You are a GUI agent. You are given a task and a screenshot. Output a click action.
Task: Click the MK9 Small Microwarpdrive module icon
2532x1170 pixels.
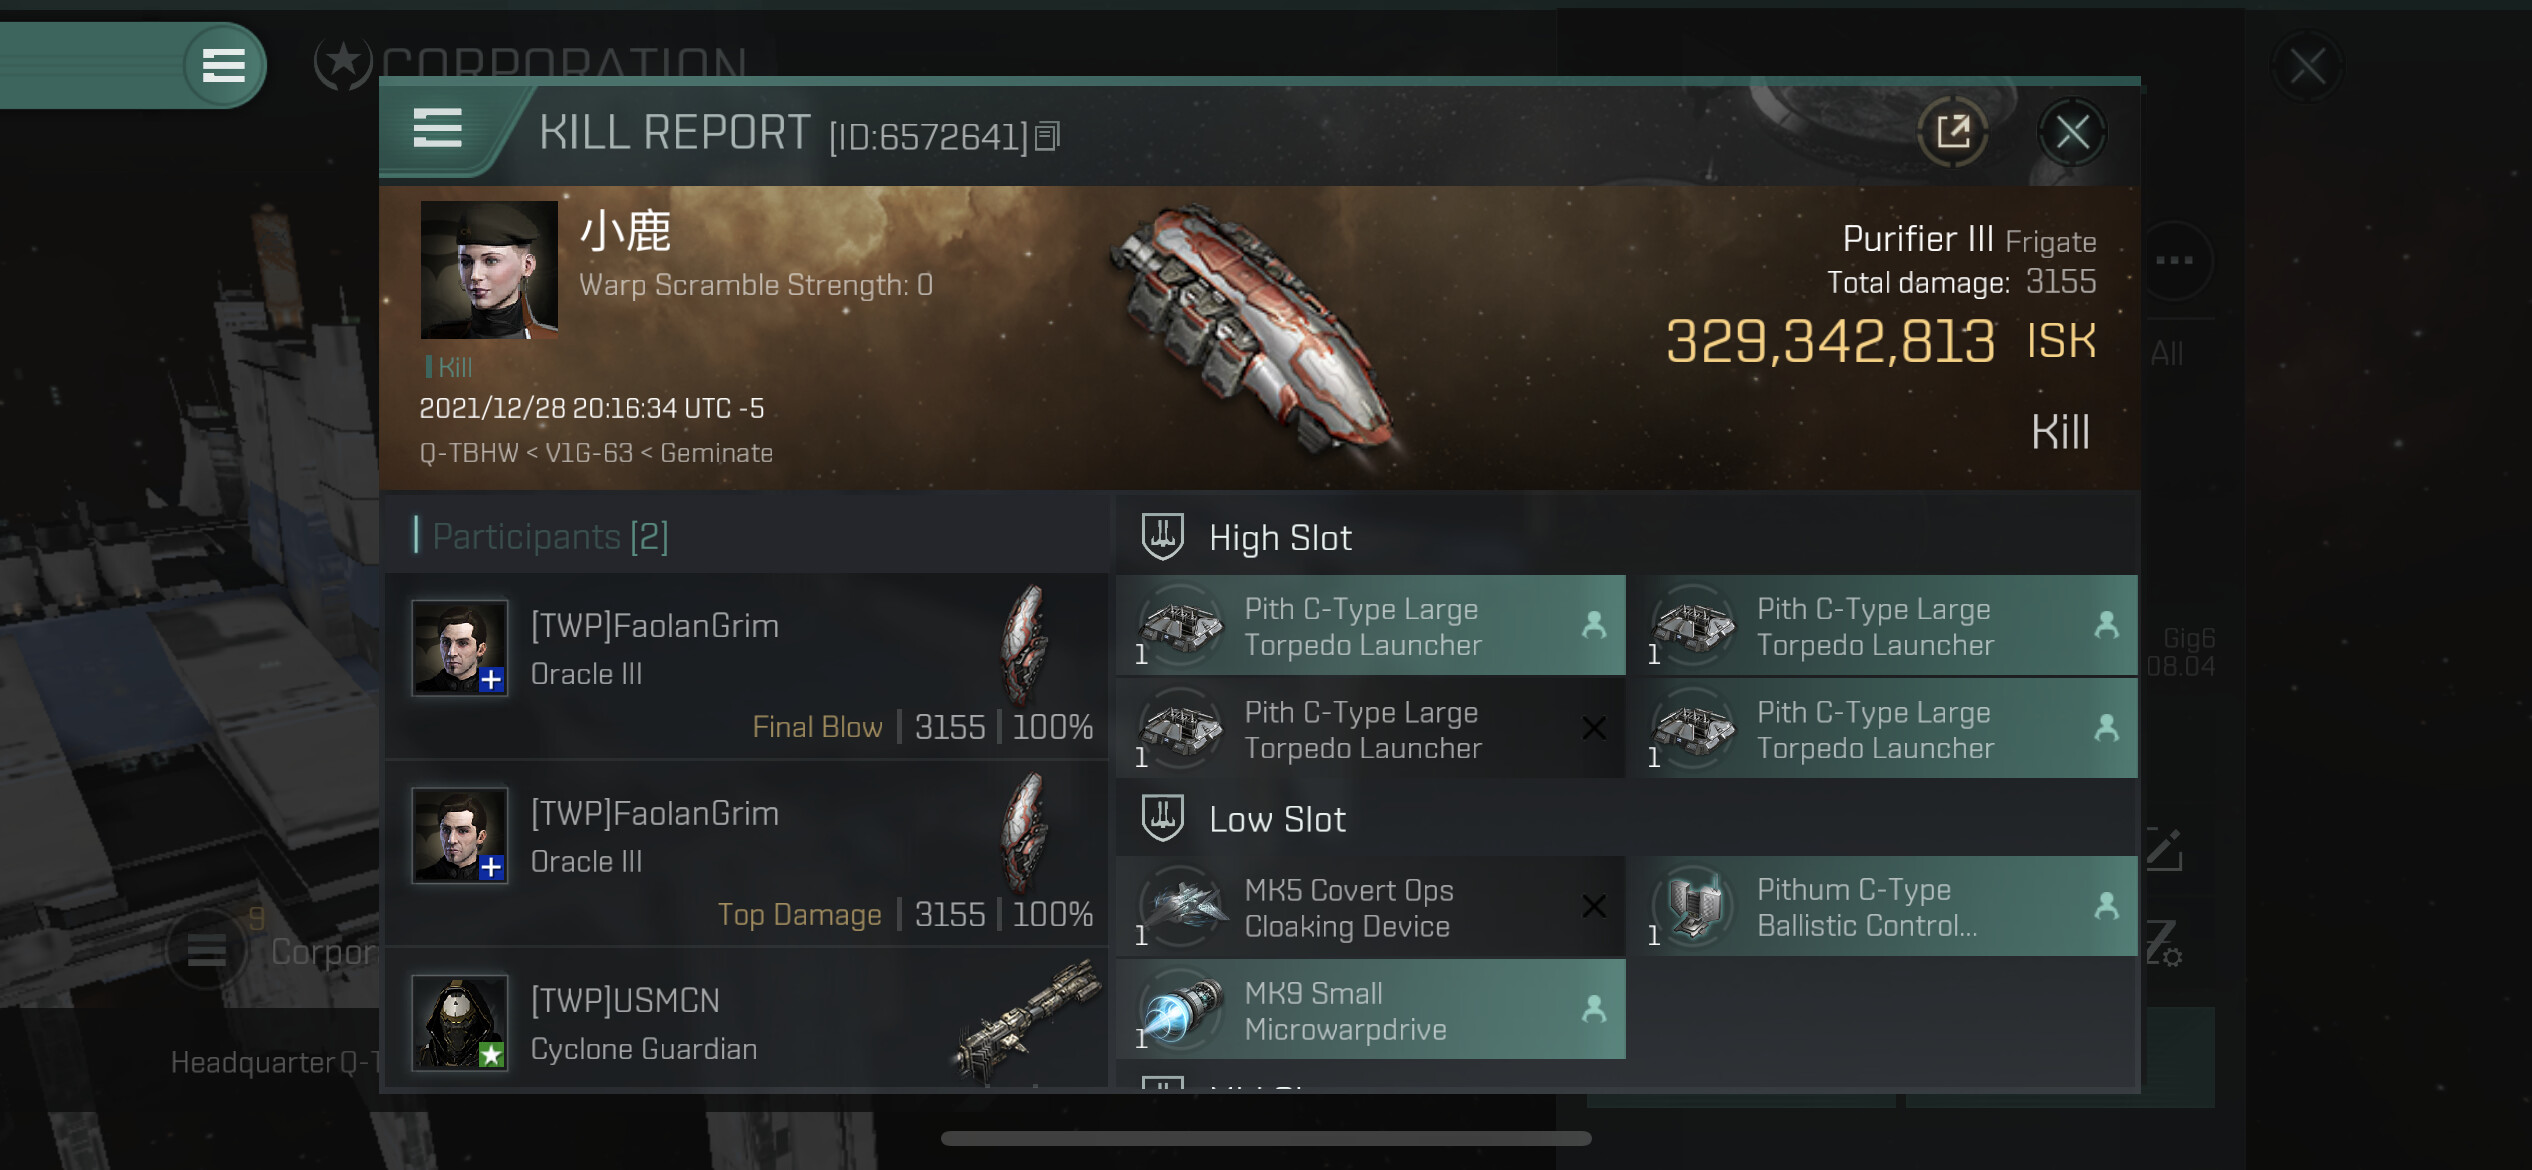click(x=1181, y=1009)
